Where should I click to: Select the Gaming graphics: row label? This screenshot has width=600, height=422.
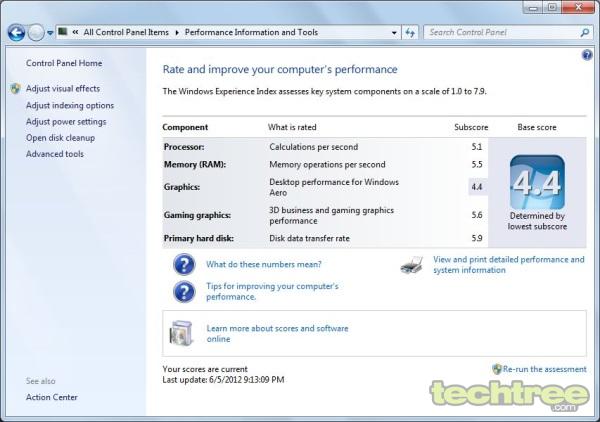click(x=197, y=215)
